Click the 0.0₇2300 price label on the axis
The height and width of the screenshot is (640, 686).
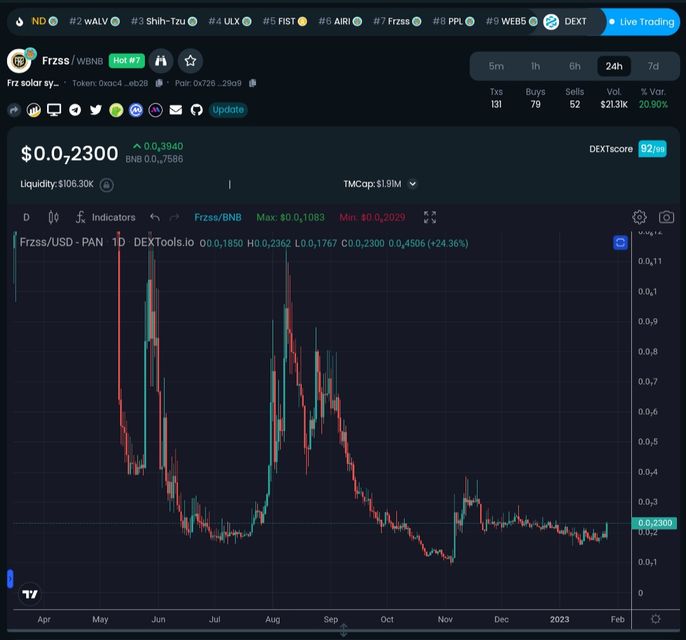[x=654, y=523]
